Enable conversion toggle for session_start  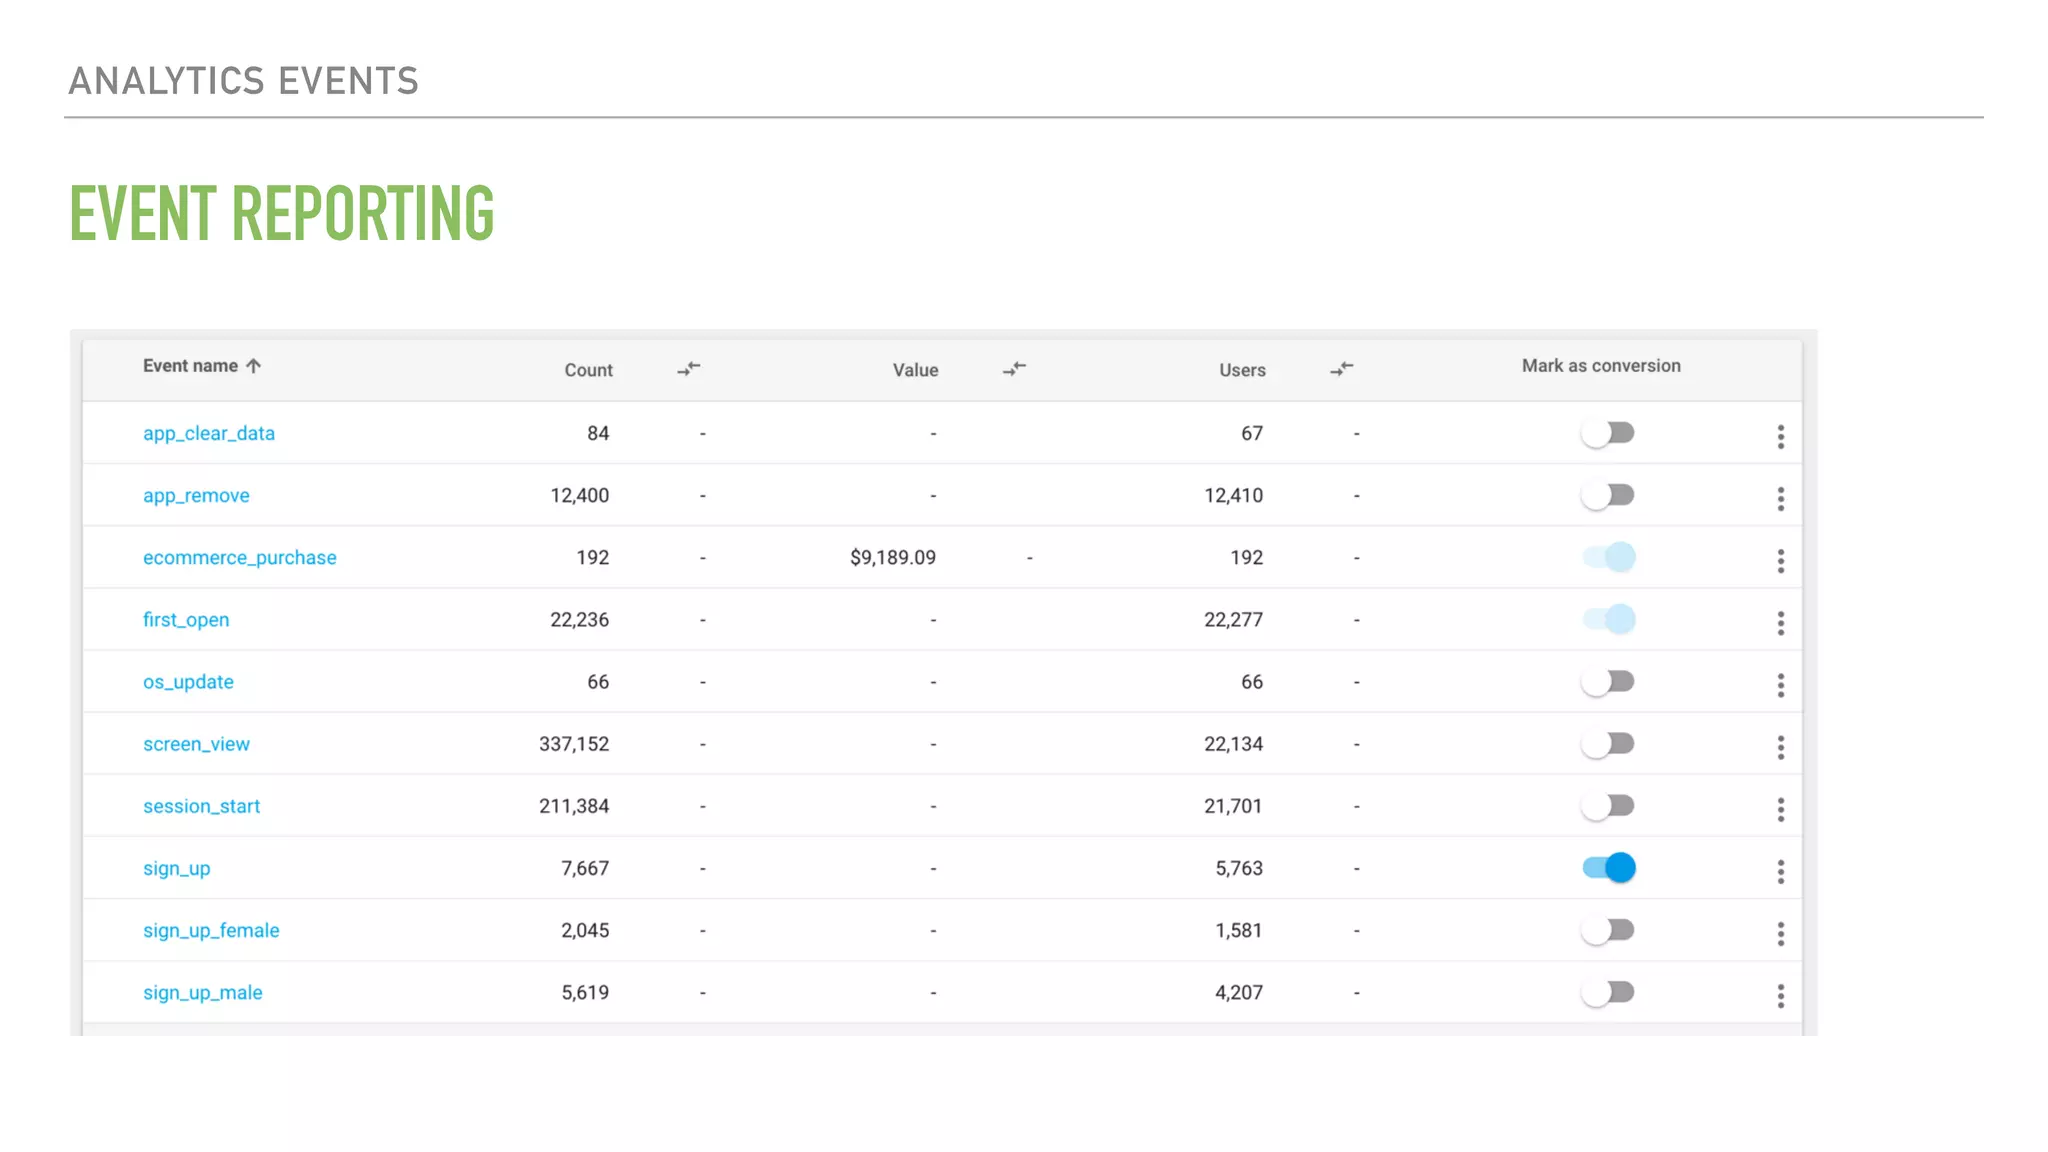click(x=1608, y=806)
